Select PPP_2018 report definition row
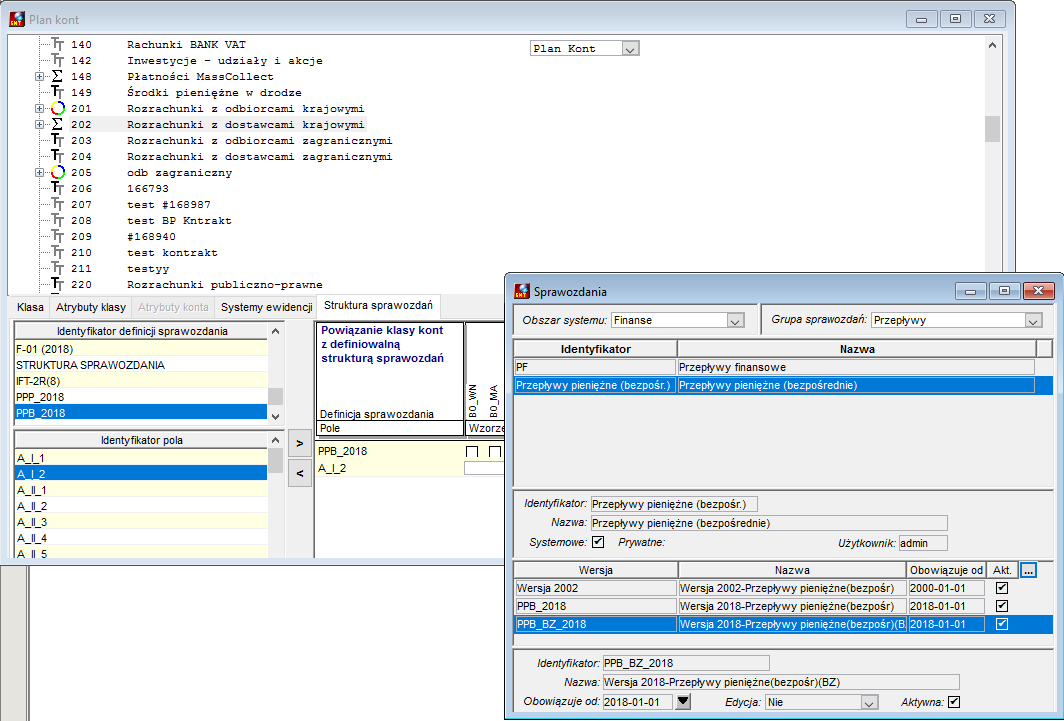Viewport: 1064px width, 721px height. (140, 397)
